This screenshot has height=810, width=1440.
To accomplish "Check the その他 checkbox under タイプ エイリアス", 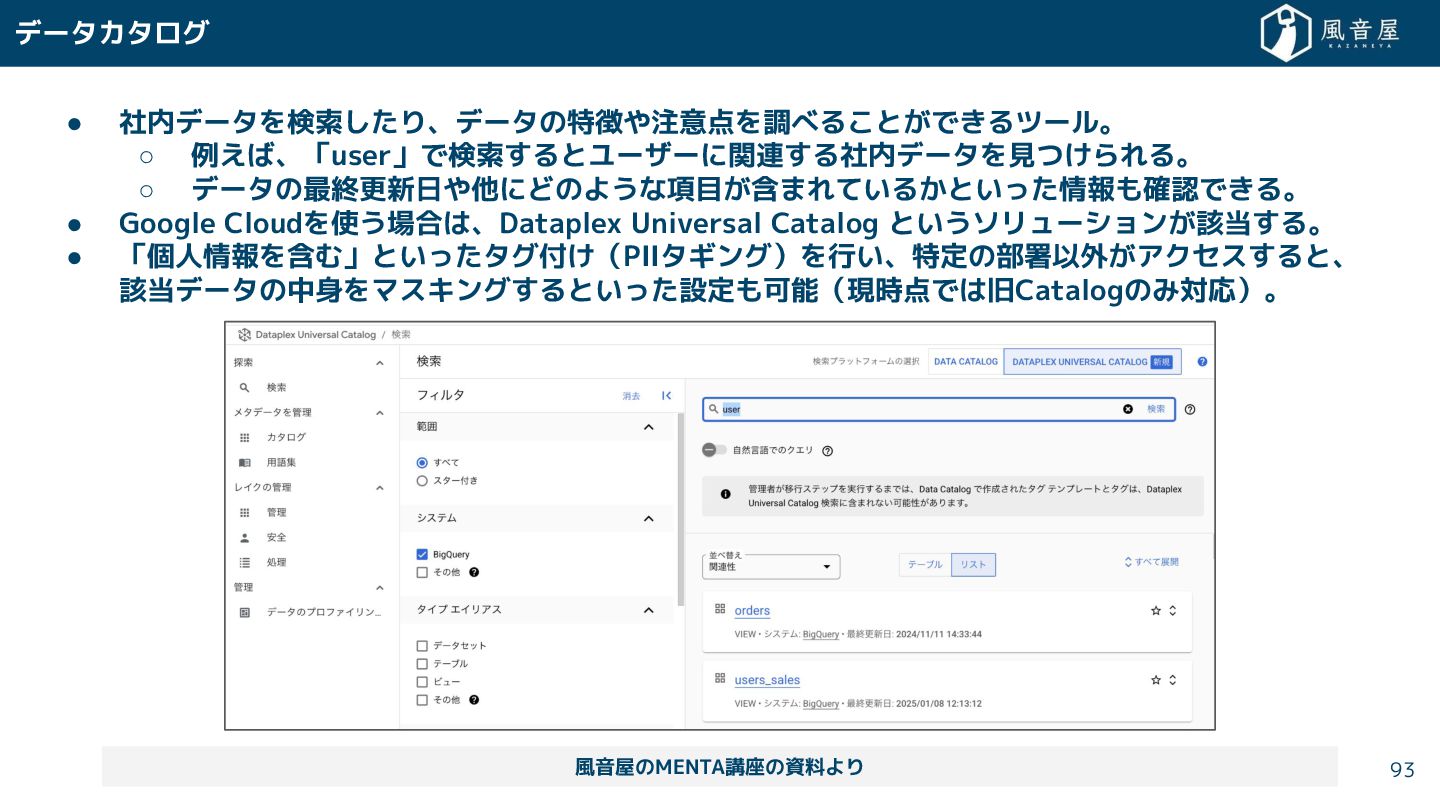I will pyautogui.click(x=422, y=700).
